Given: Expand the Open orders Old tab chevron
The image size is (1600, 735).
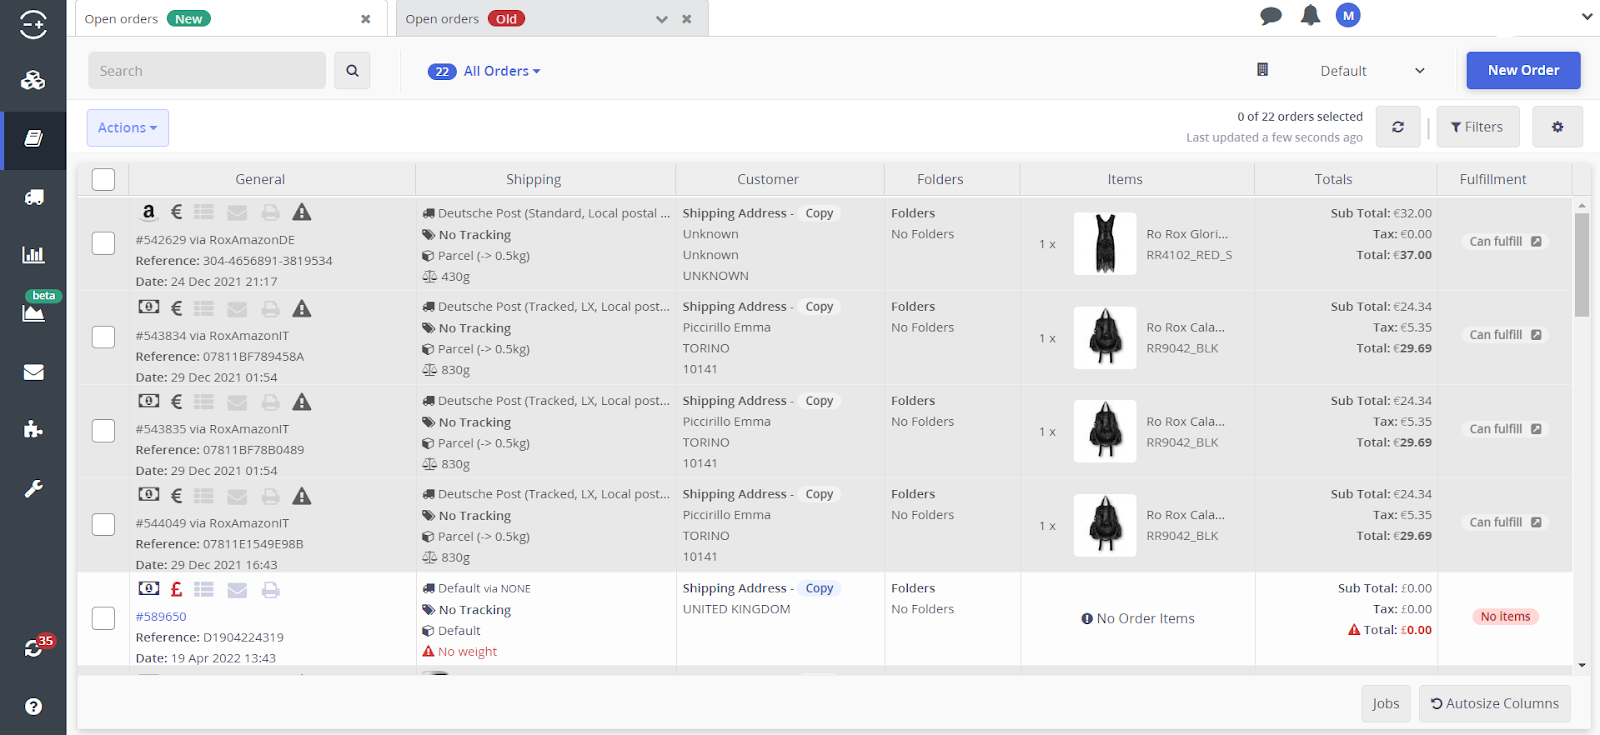Looking at the screenshot, I should coord(661,19).
